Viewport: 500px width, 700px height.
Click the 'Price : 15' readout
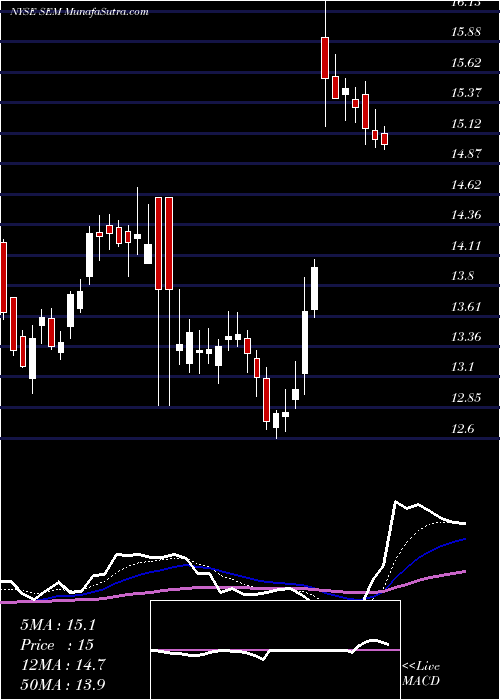click(x=57, y=645)
